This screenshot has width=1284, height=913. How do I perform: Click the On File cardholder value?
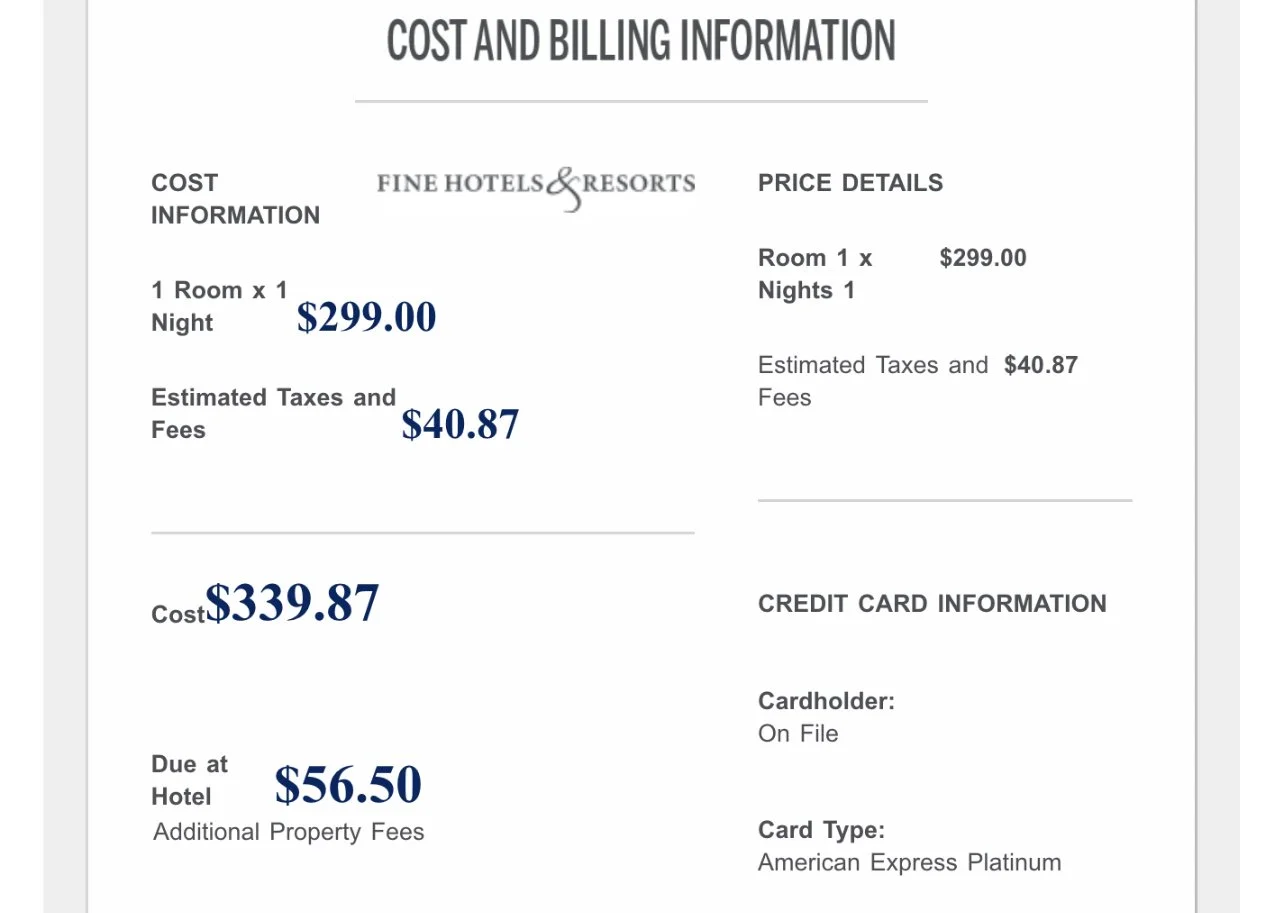point(798,734)
